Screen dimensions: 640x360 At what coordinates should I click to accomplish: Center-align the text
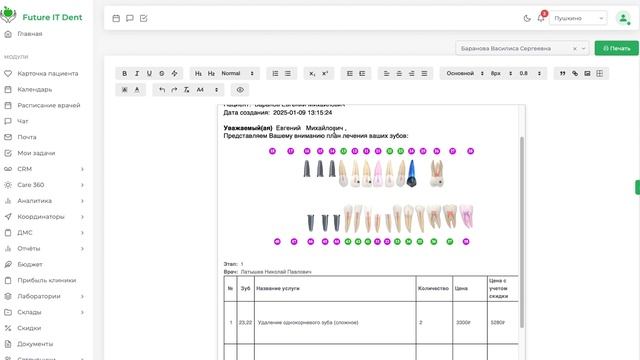399,73
